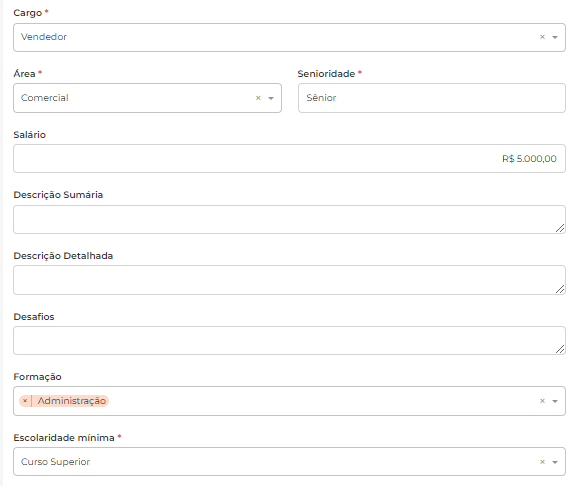The width and height of the screenshot is (573, 486).
Task: Click inside Descrição Sumária text area
Action: pos(289,219)
